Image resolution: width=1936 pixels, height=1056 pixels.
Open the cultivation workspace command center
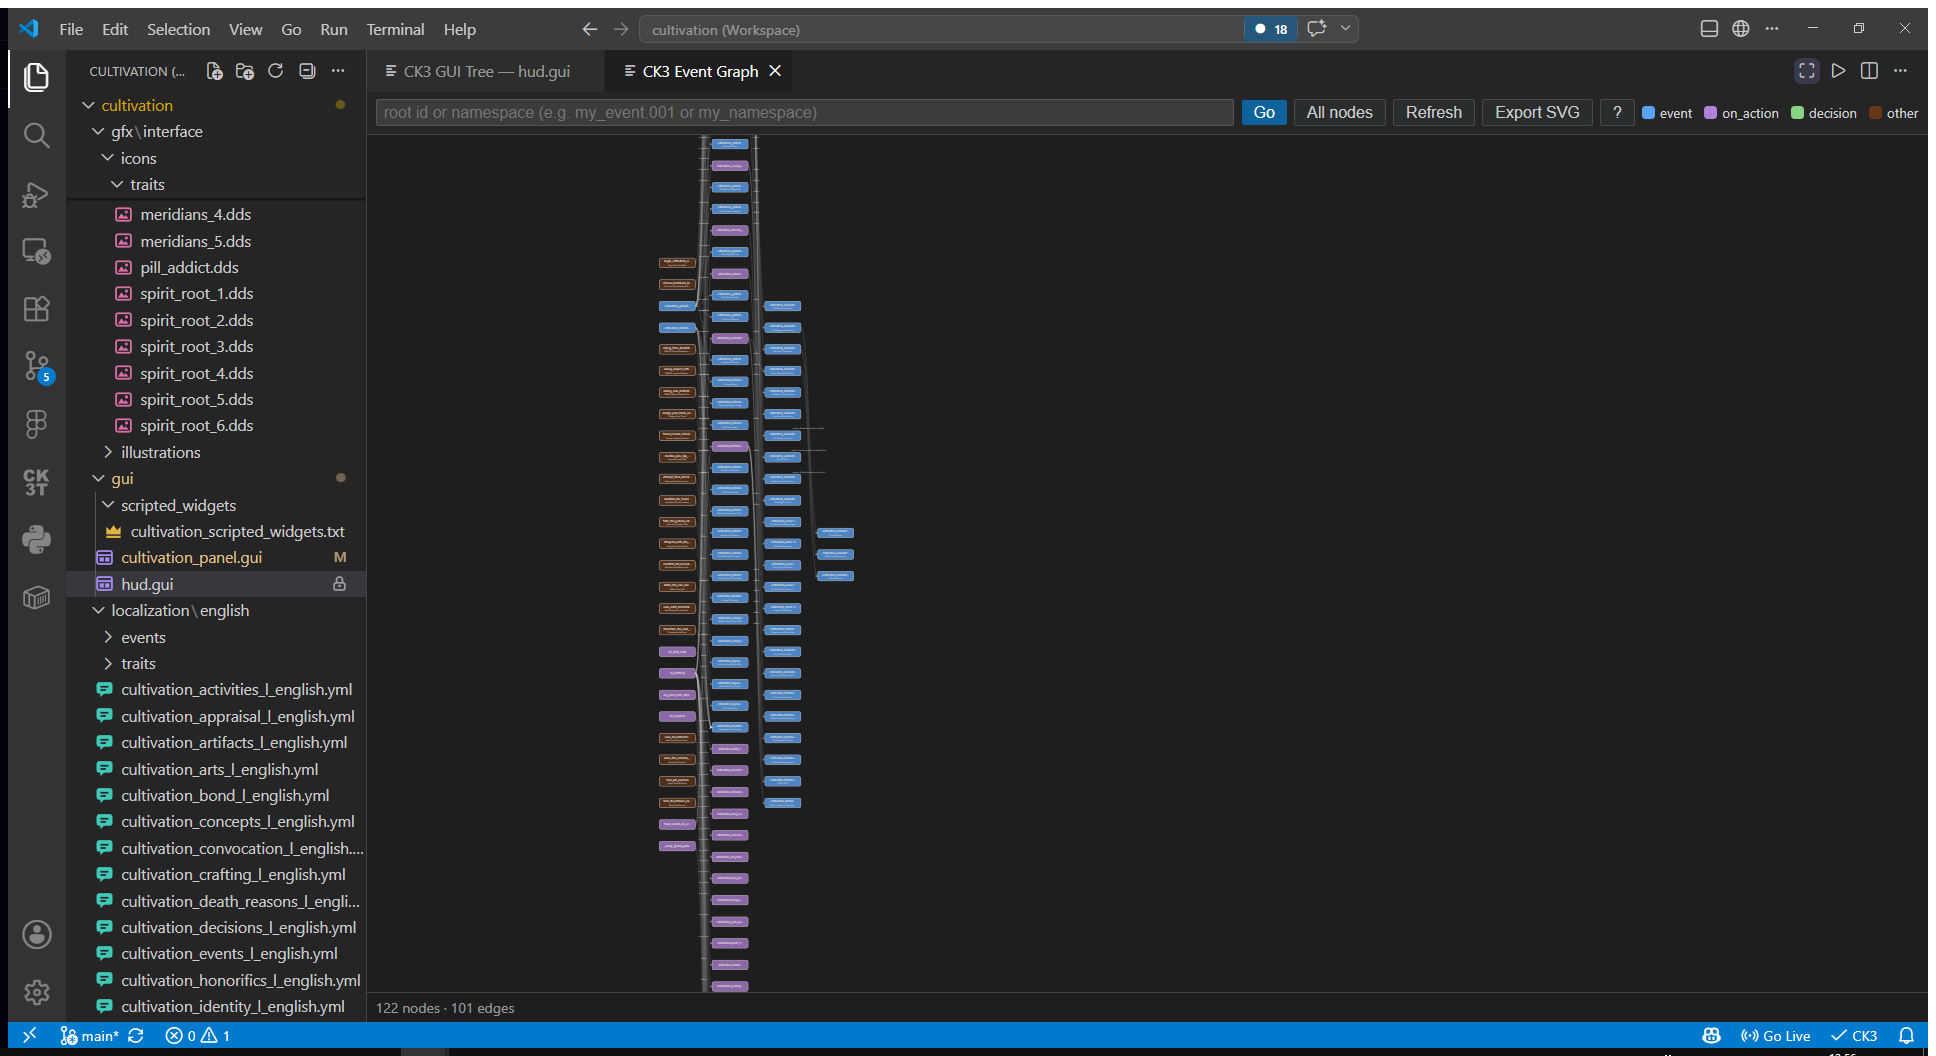940,29
